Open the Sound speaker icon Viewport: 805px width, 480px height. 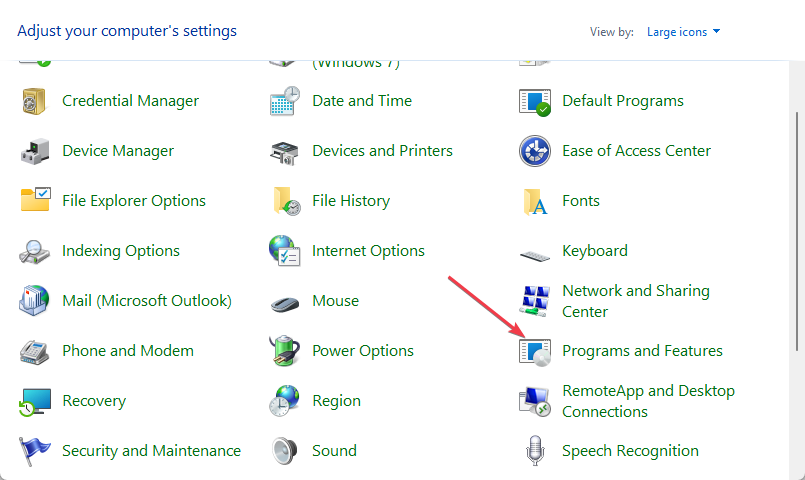[285, 451]
